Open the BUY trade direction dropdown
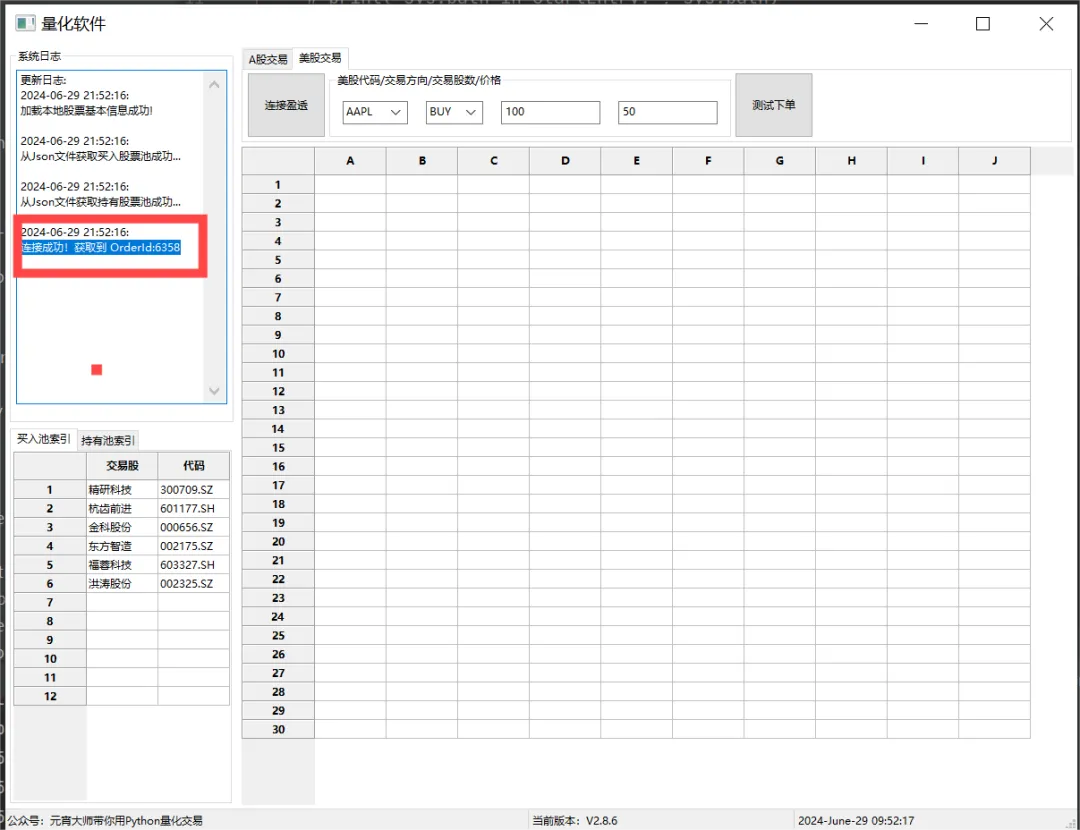1080x830 pixels. pos(454,112)
